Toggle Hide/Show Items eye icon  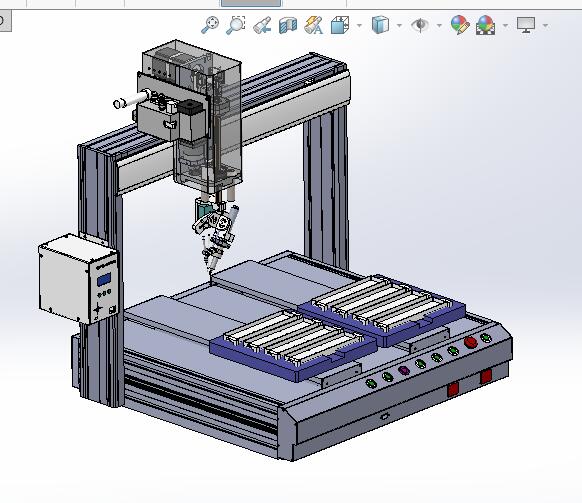click(420, 25)
